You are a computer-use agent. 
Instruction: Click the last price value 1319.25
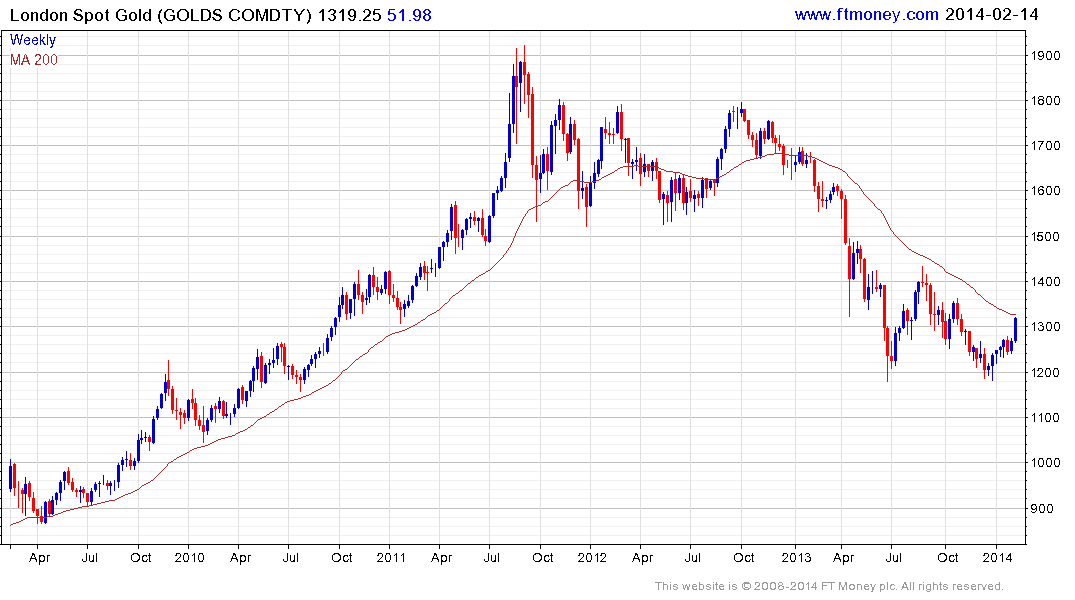click(x=349, y=15)
